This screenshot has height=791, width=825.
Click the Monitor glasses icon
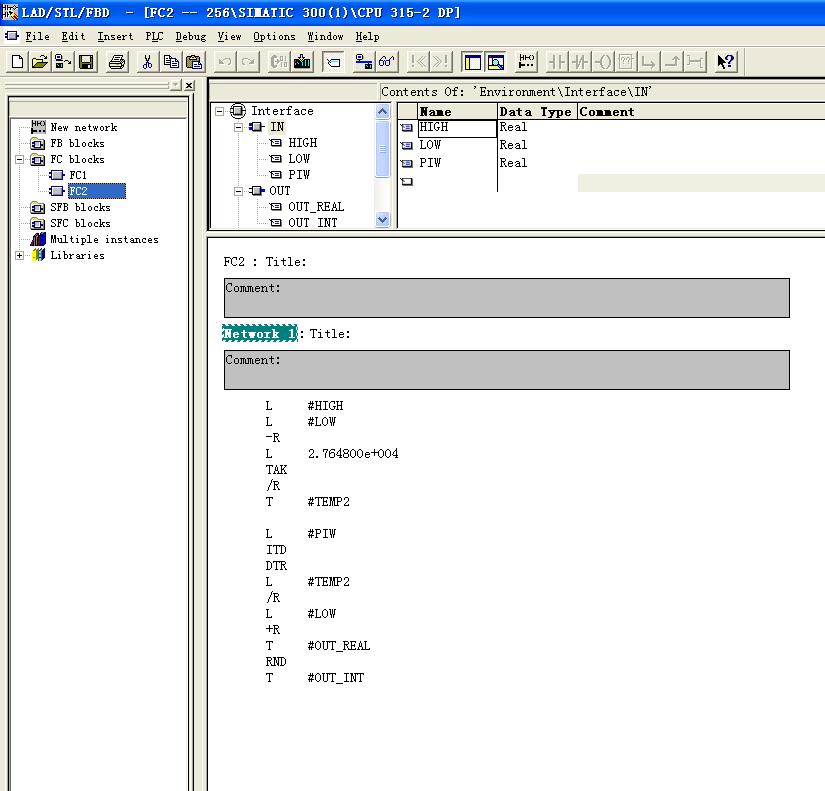coord(387,62)
